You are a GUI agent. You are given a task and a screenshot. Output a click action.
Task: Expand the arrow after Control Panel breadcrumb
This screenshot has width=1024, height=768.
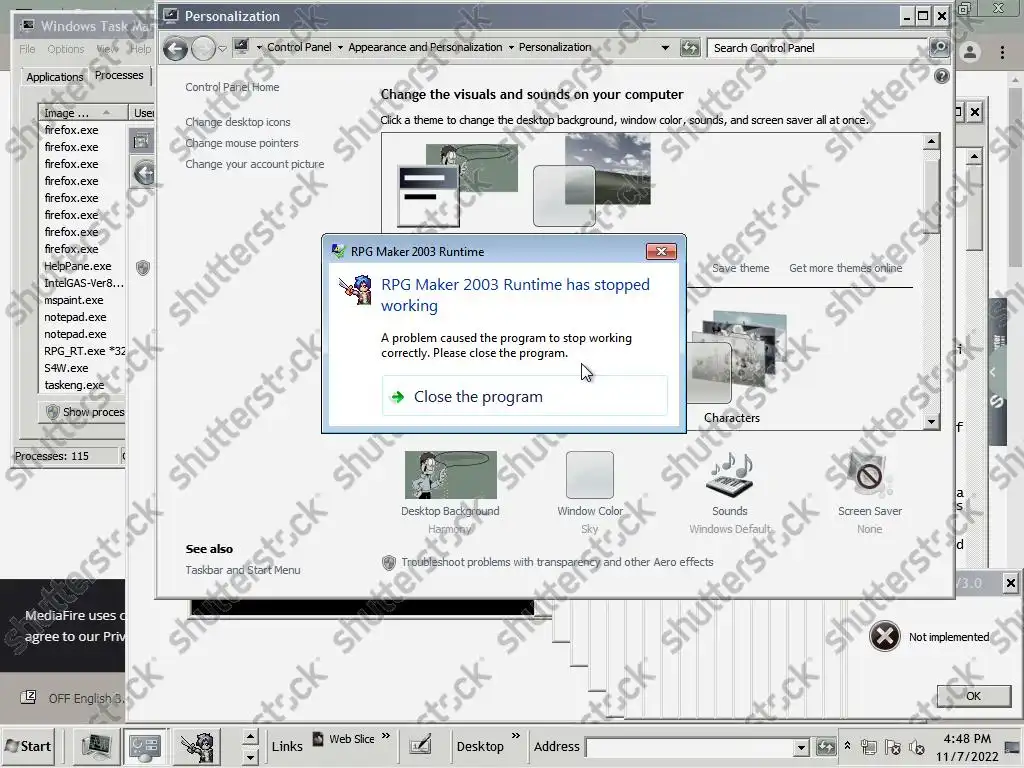(340, 47)
